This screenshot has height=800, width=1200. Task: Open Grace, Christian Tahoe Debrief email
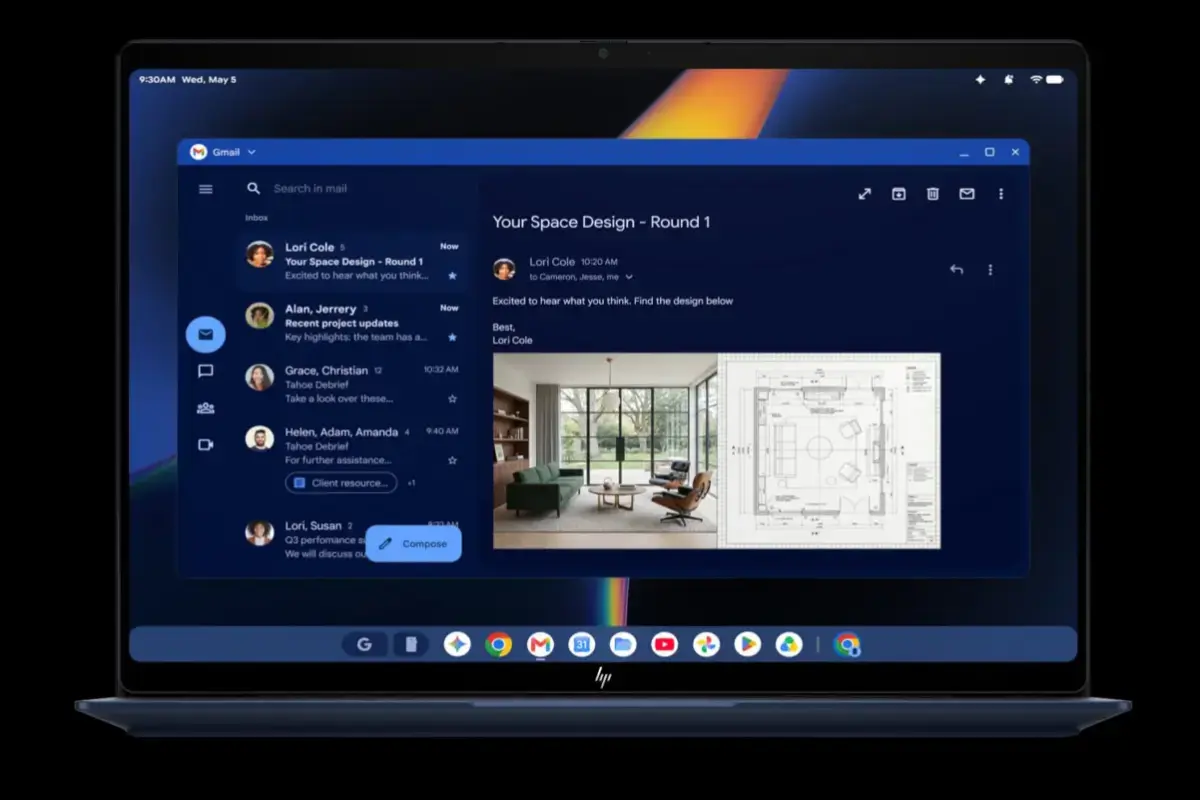(x=352, y=384)
